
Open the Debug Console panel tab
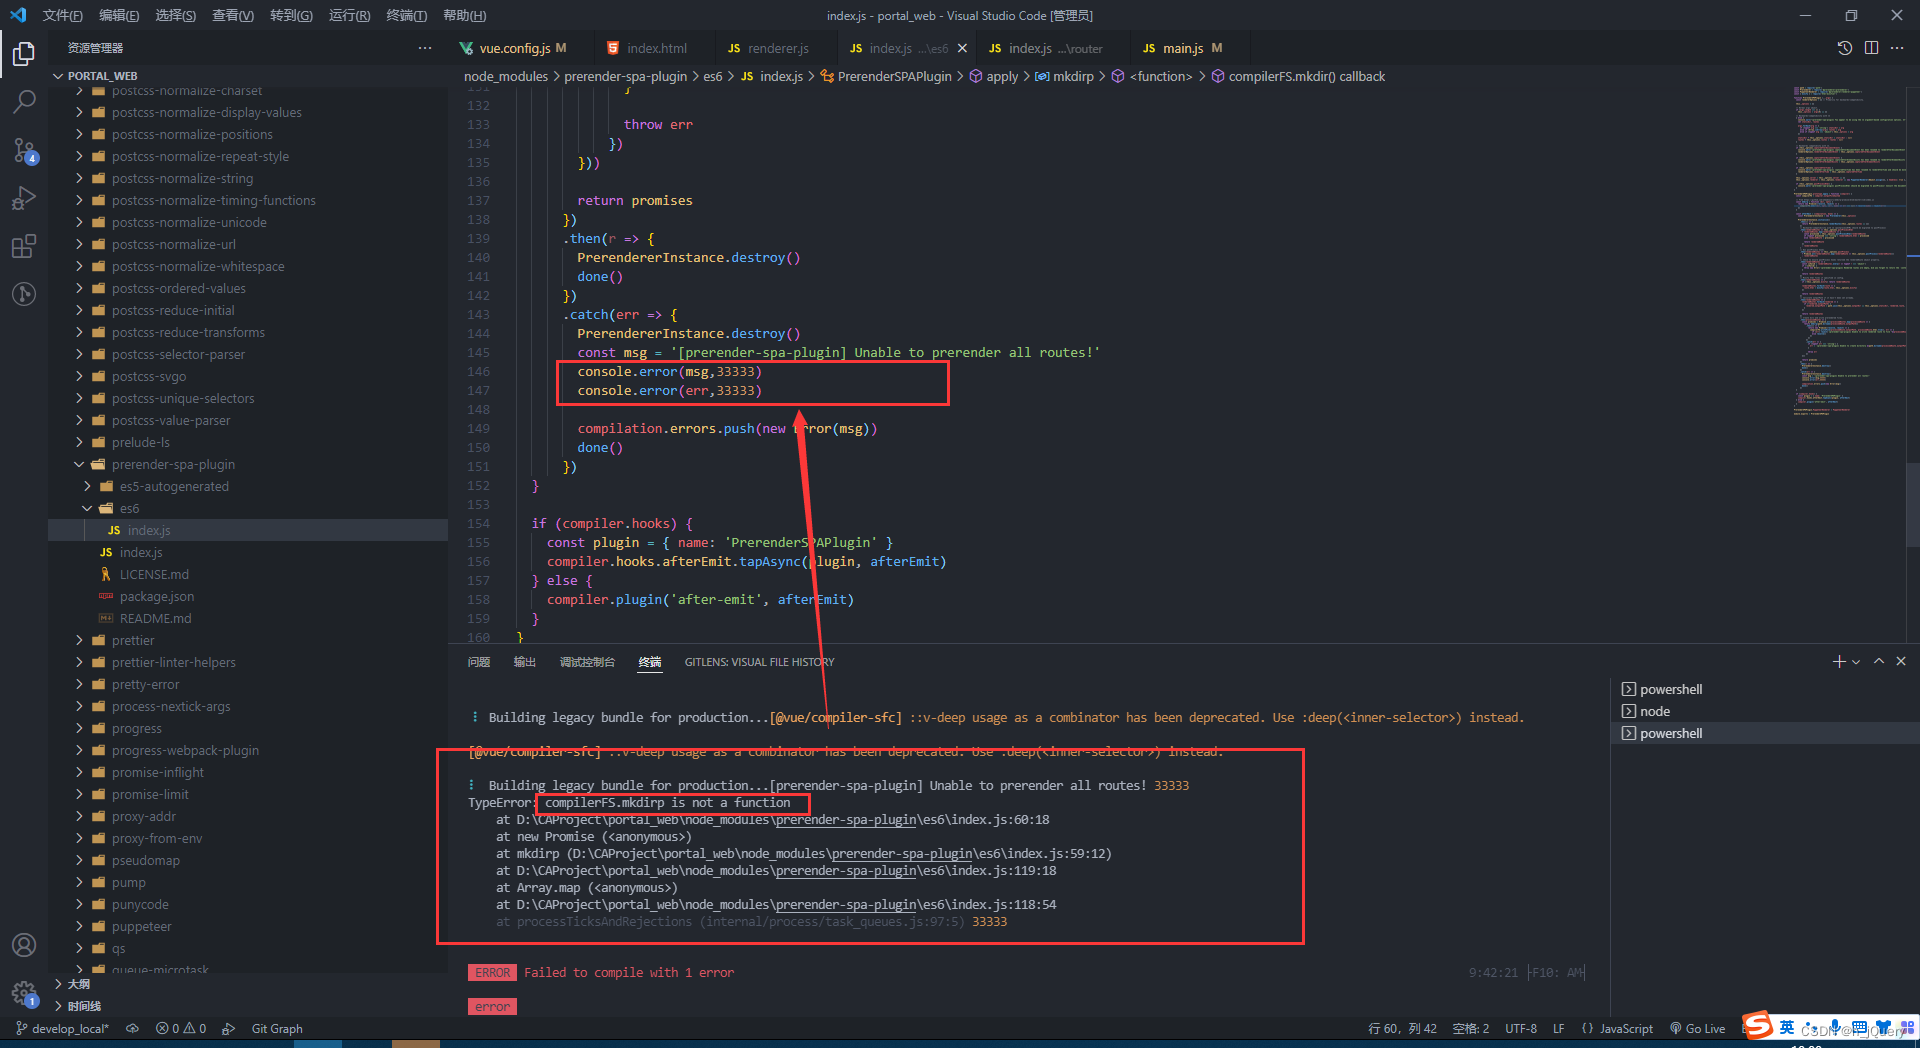click(587, 662)
